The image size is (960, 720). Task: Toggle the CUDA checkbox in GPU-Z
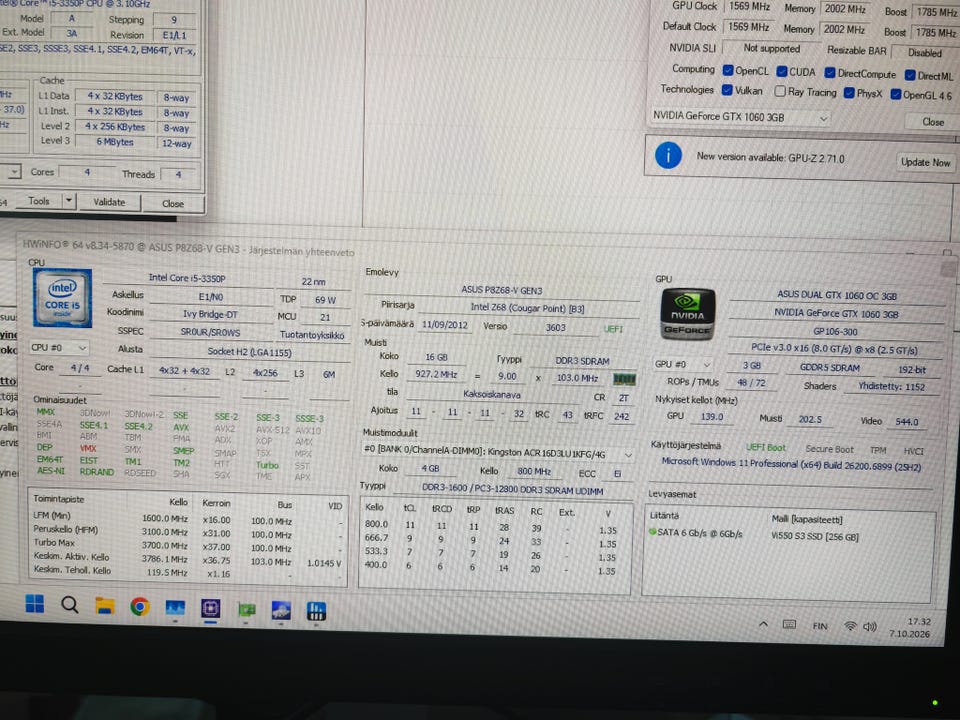(782, 72)
